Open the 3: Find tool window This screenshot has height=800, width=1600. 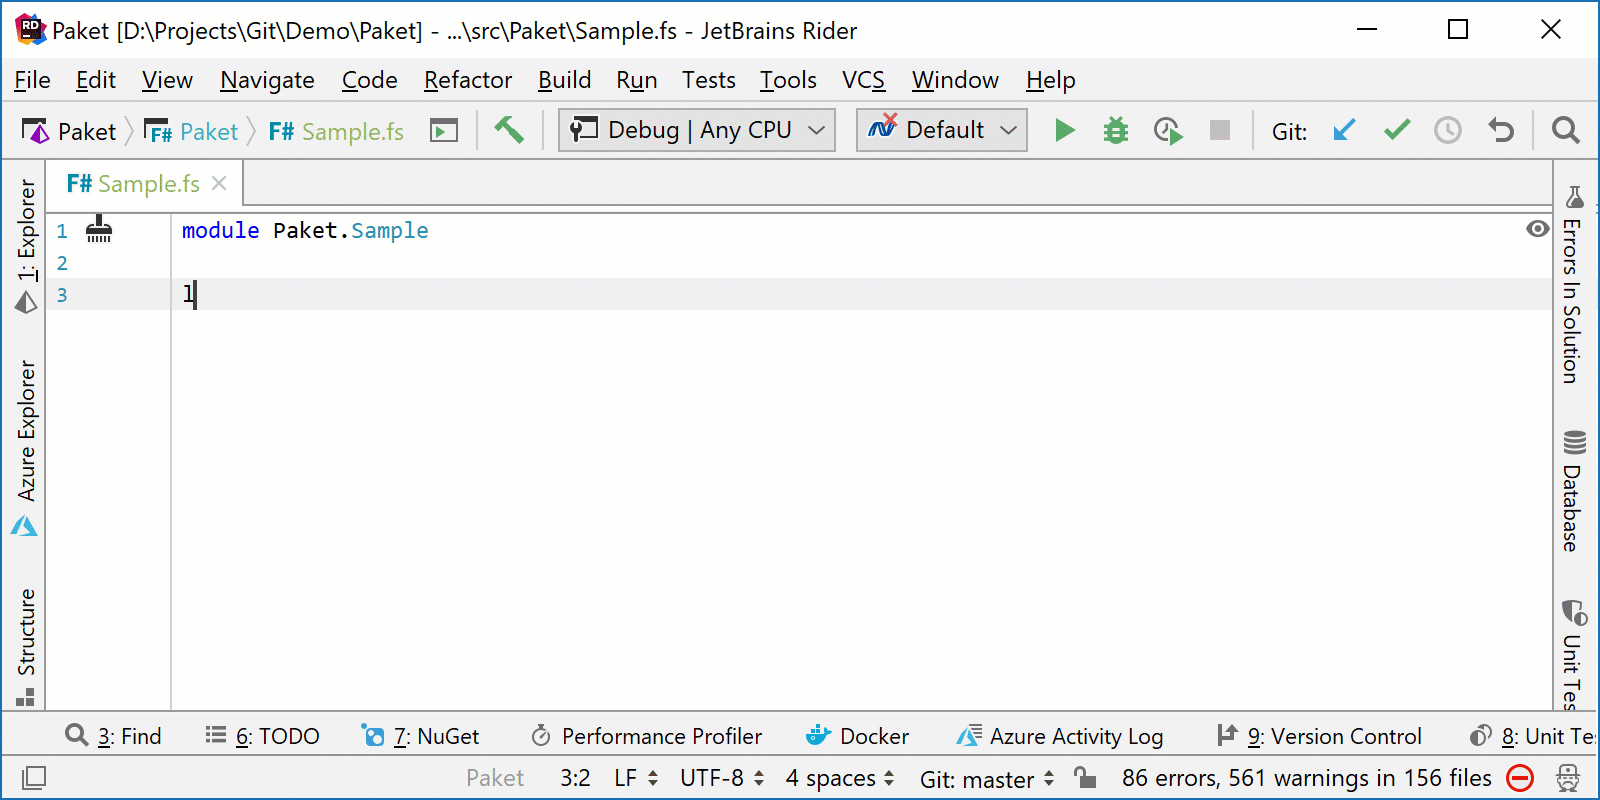tap(113, 736)
